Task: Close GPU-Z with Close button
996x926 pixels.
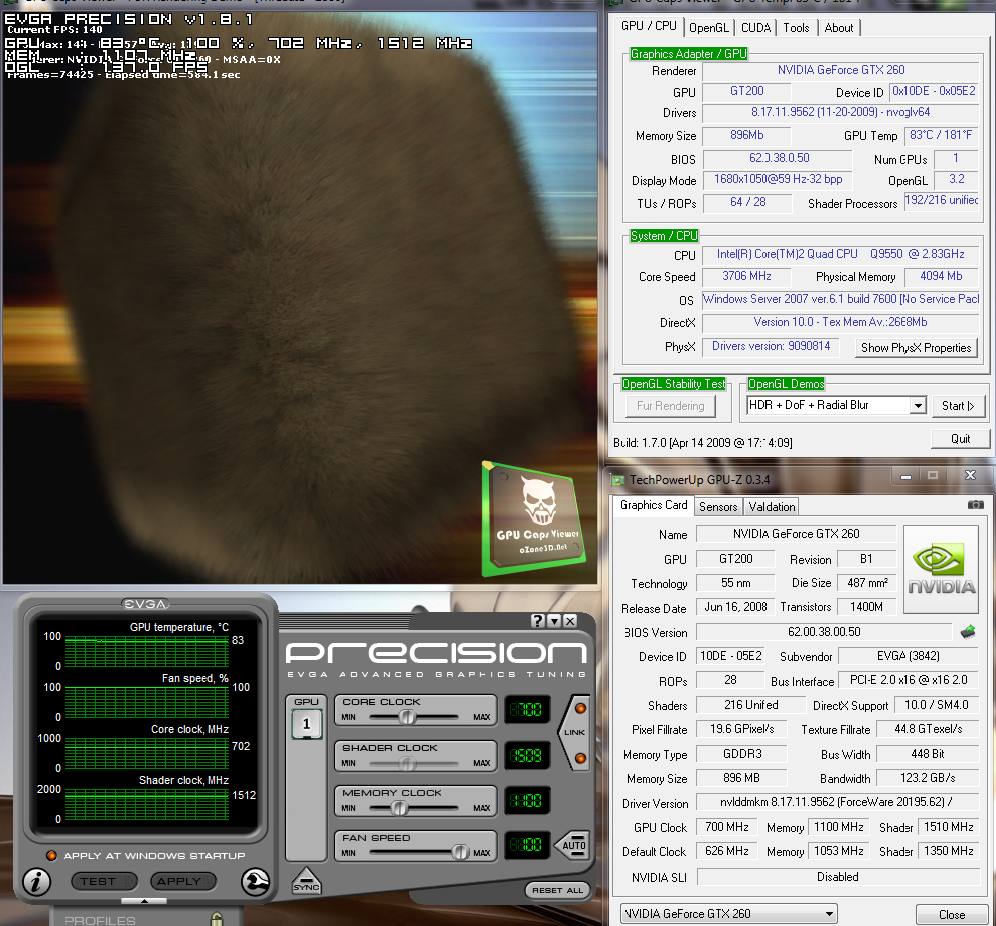Action: point(952,915)
